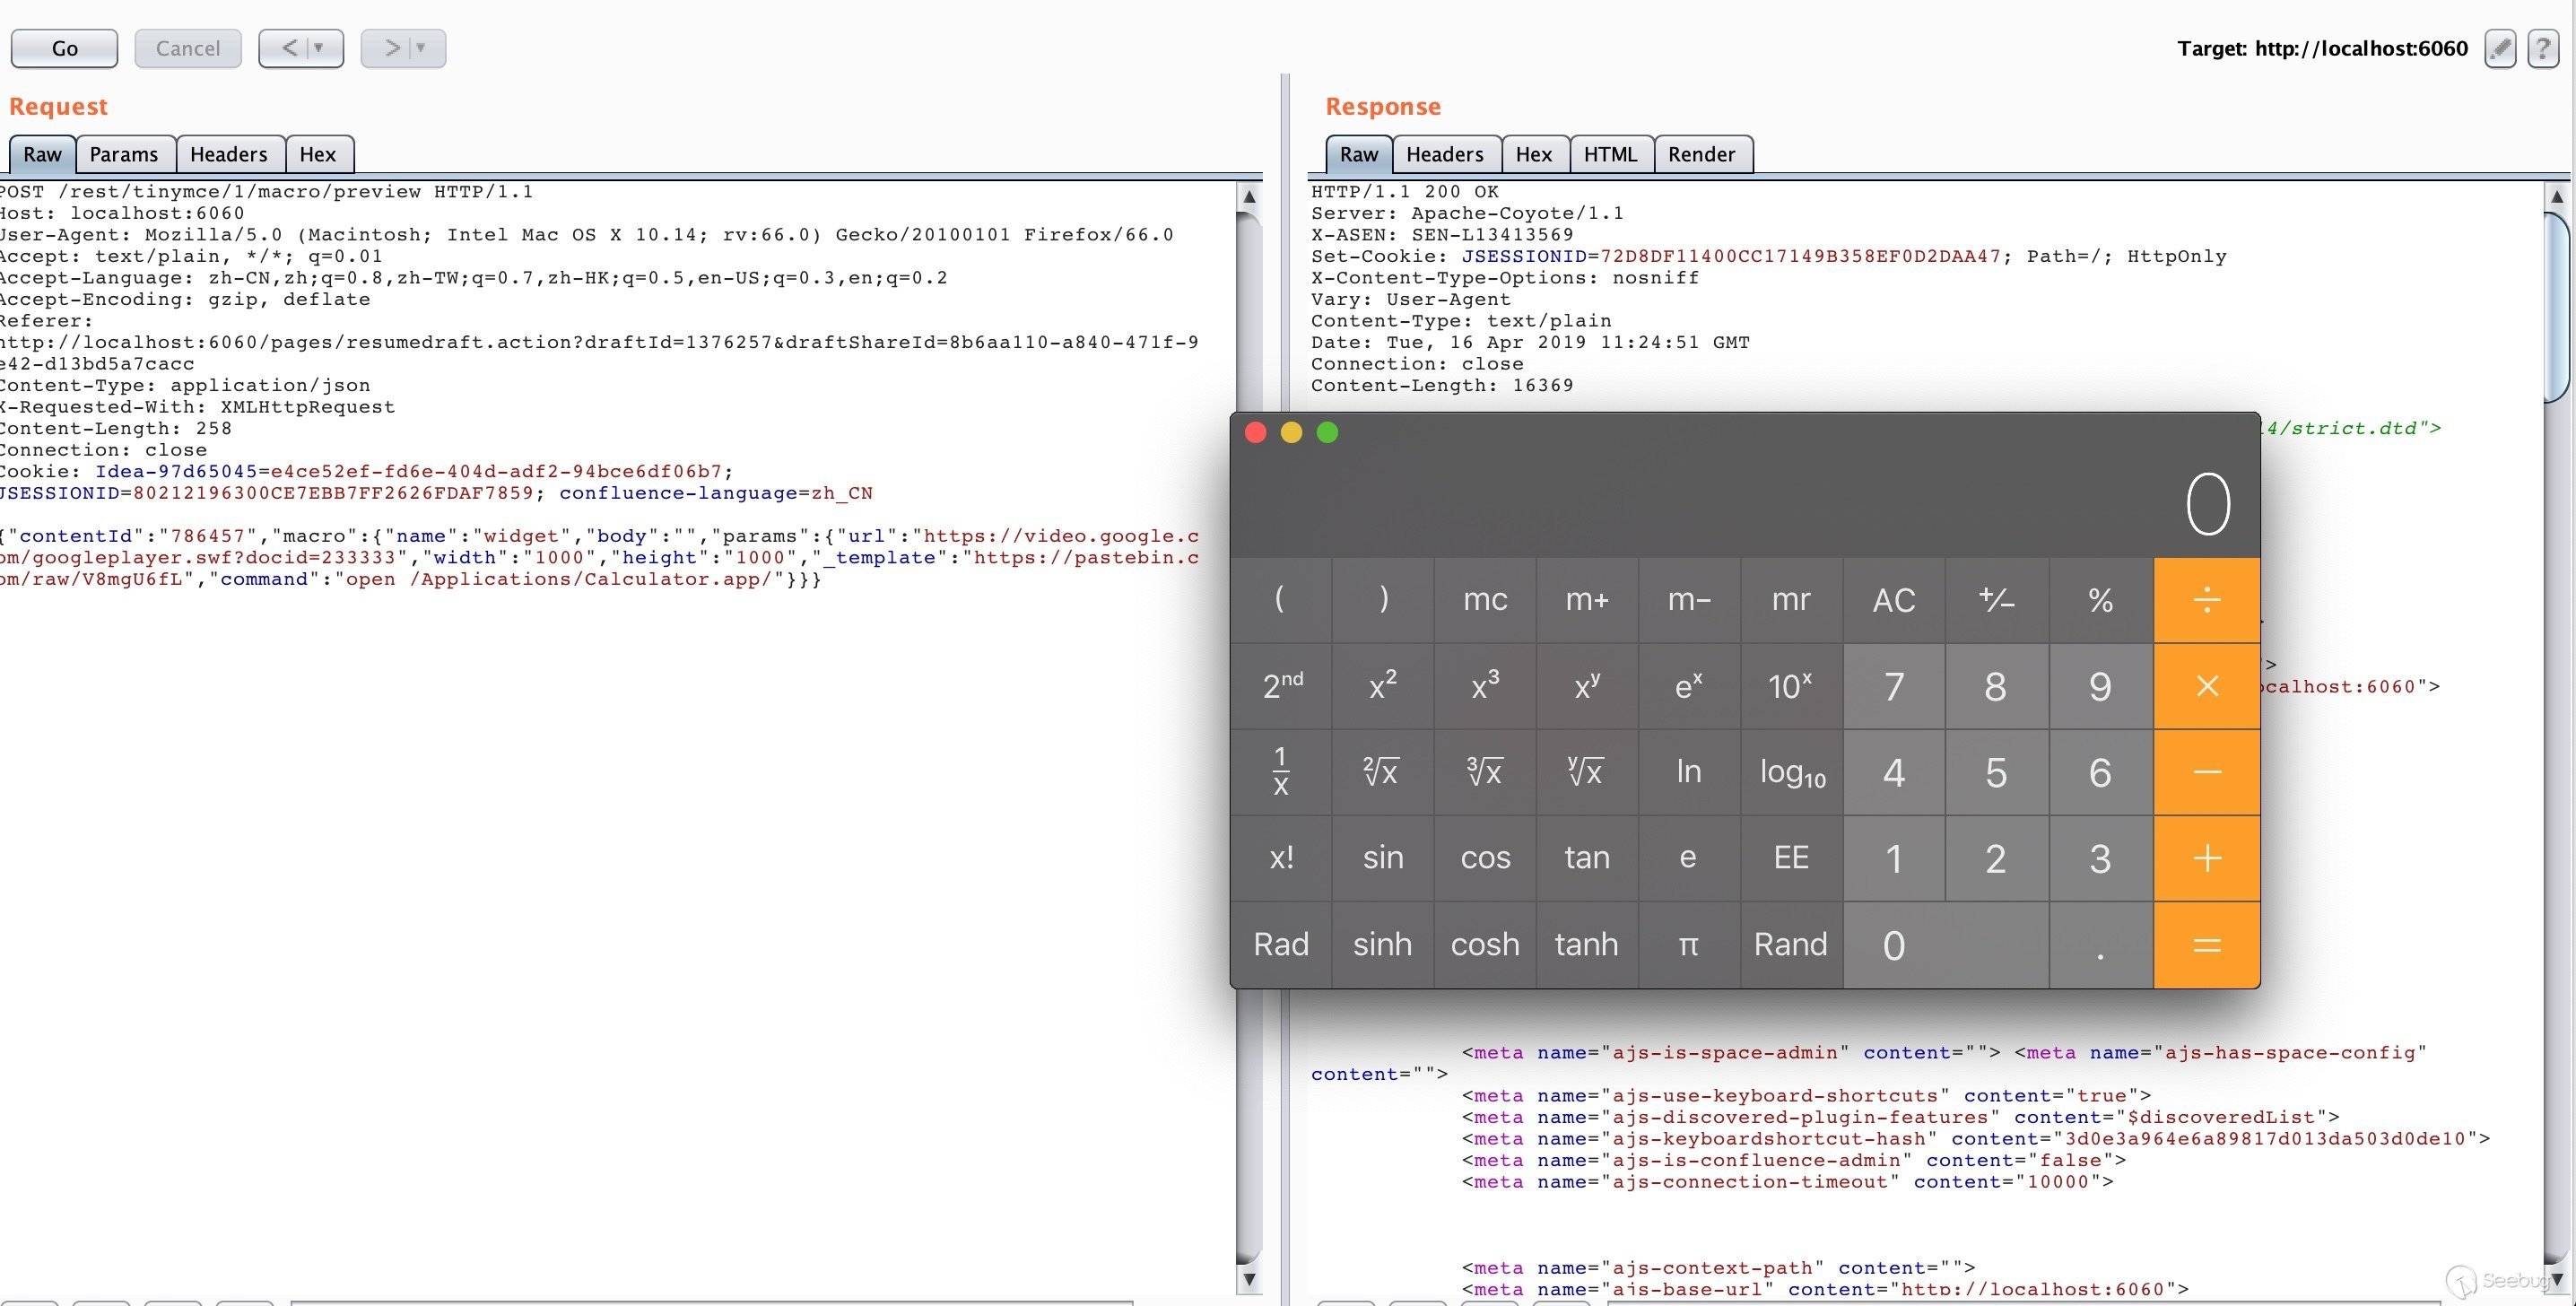The height and width of the screenshot is (1306, 2576).
Task: Click request pane scroll up arrow
Action: (1249, 197)
